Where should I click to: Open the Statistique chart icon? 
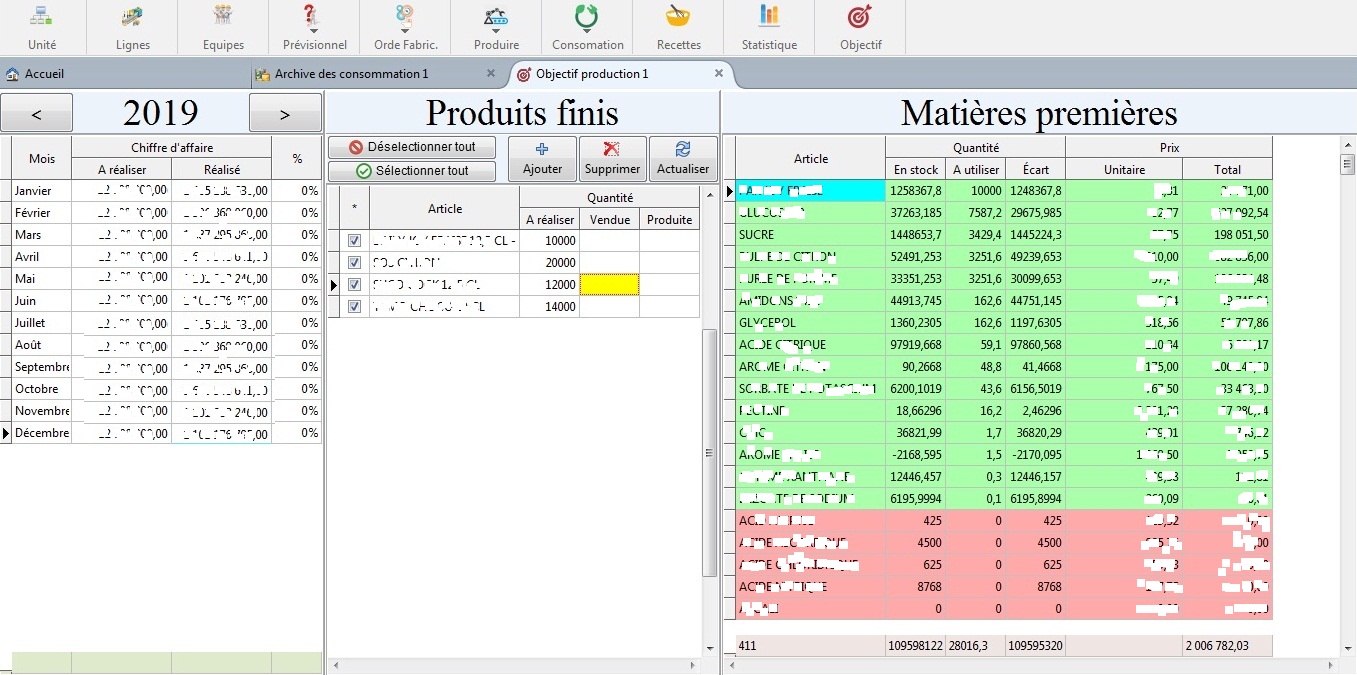click(x=769, y=17)
